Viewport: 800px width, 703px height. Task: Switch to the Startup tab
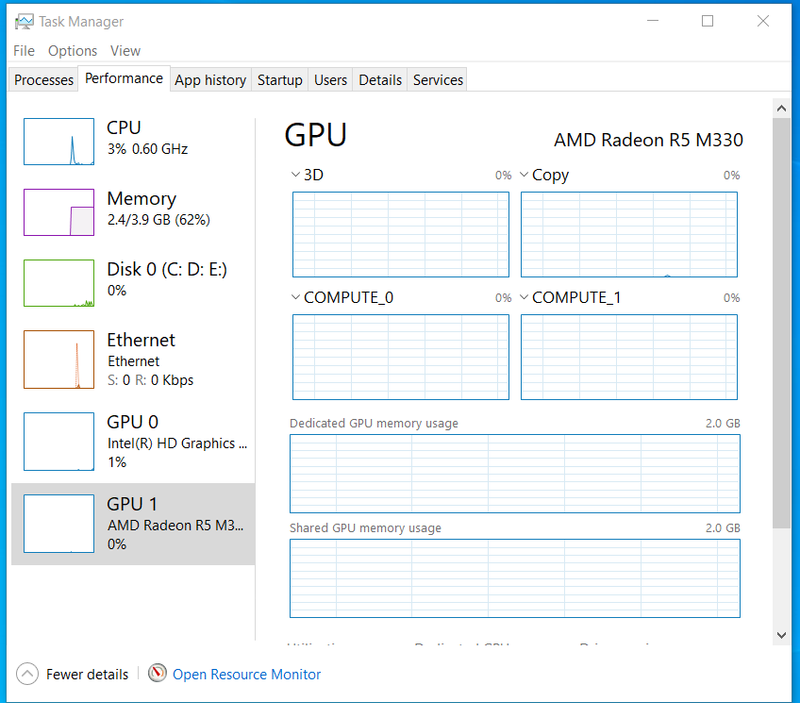pos(280,80)
